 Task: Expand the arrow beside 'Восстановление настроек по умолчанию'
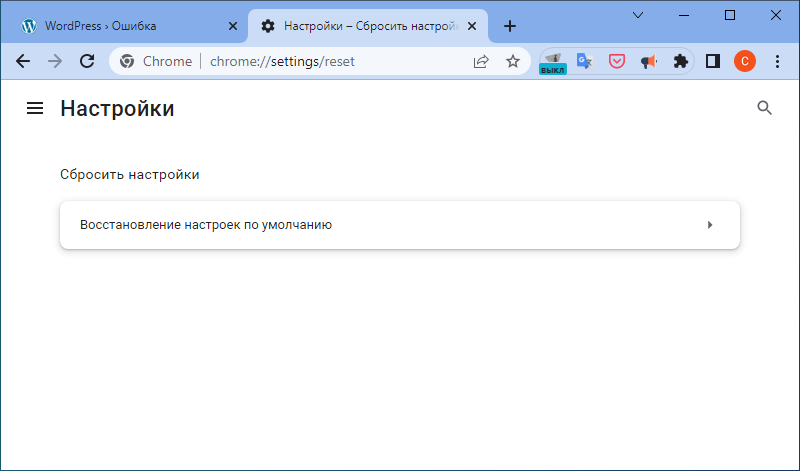710,225
